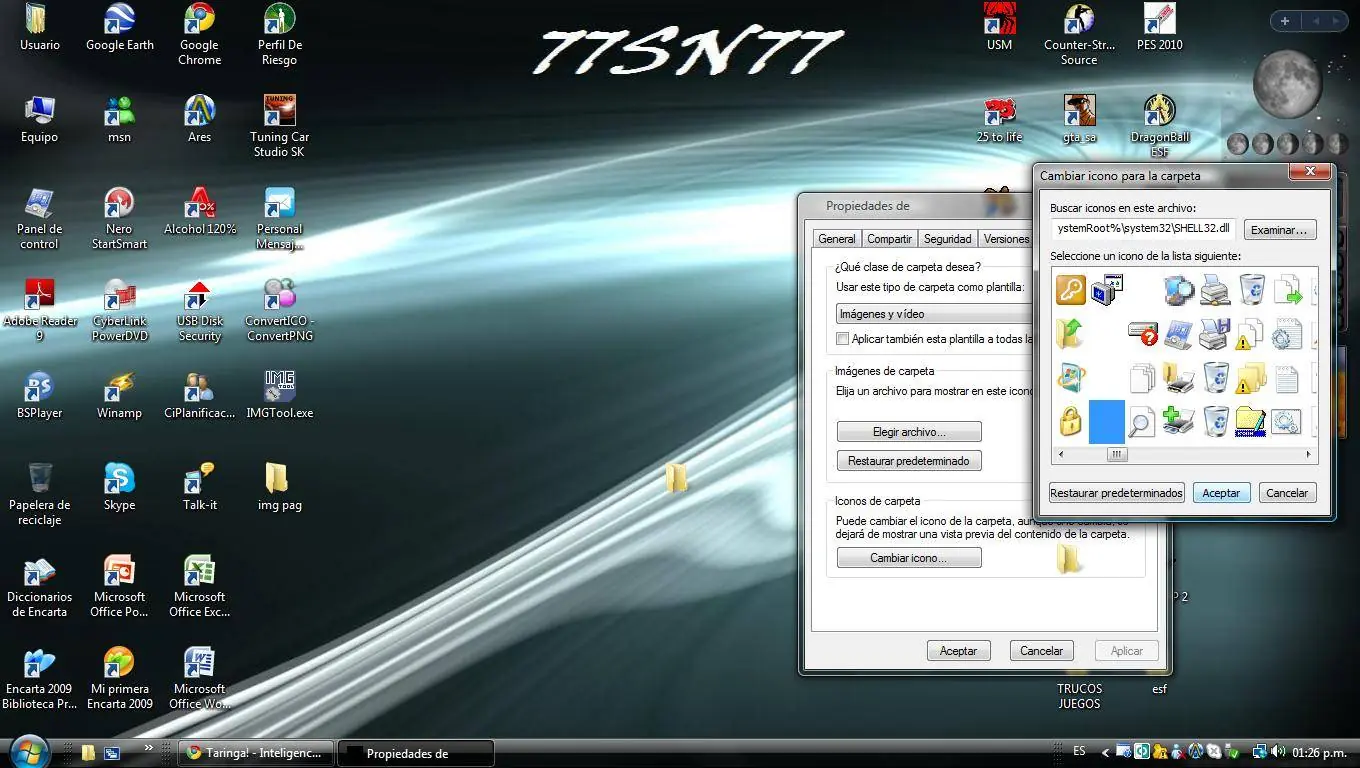Screen dimensions: 1360x768
Task: Pick the network printer icon in the icon list
Action: click(1215, 290)
